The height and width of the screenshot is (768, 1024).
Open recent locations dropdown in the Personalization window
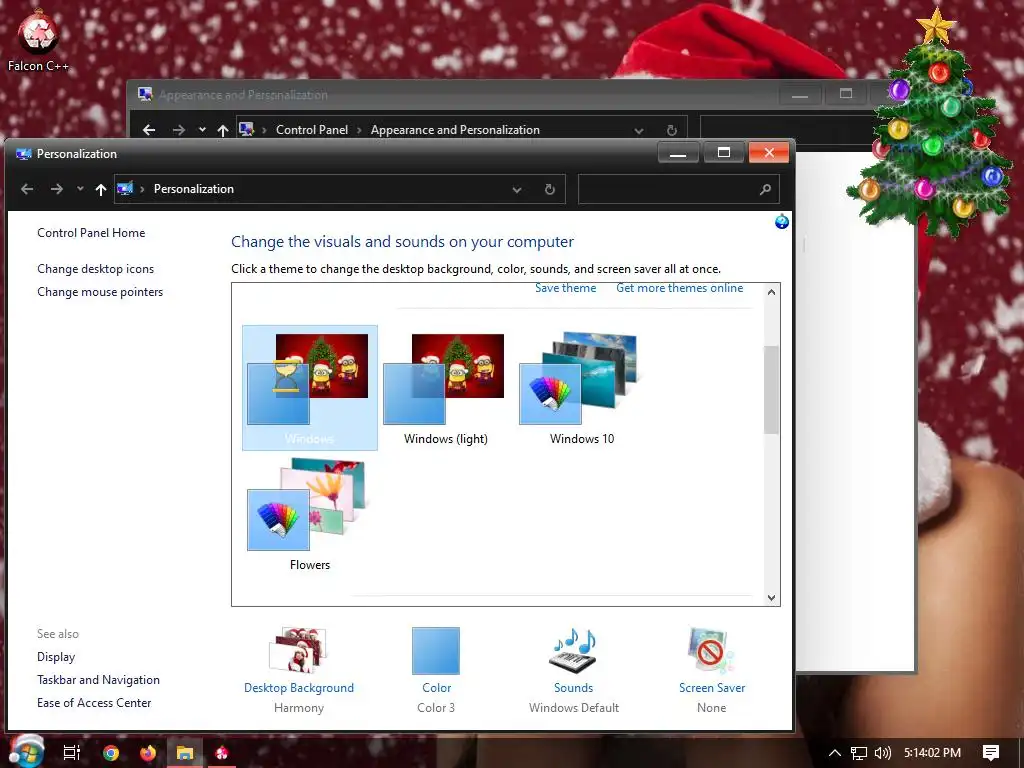[x=80, y=189]
